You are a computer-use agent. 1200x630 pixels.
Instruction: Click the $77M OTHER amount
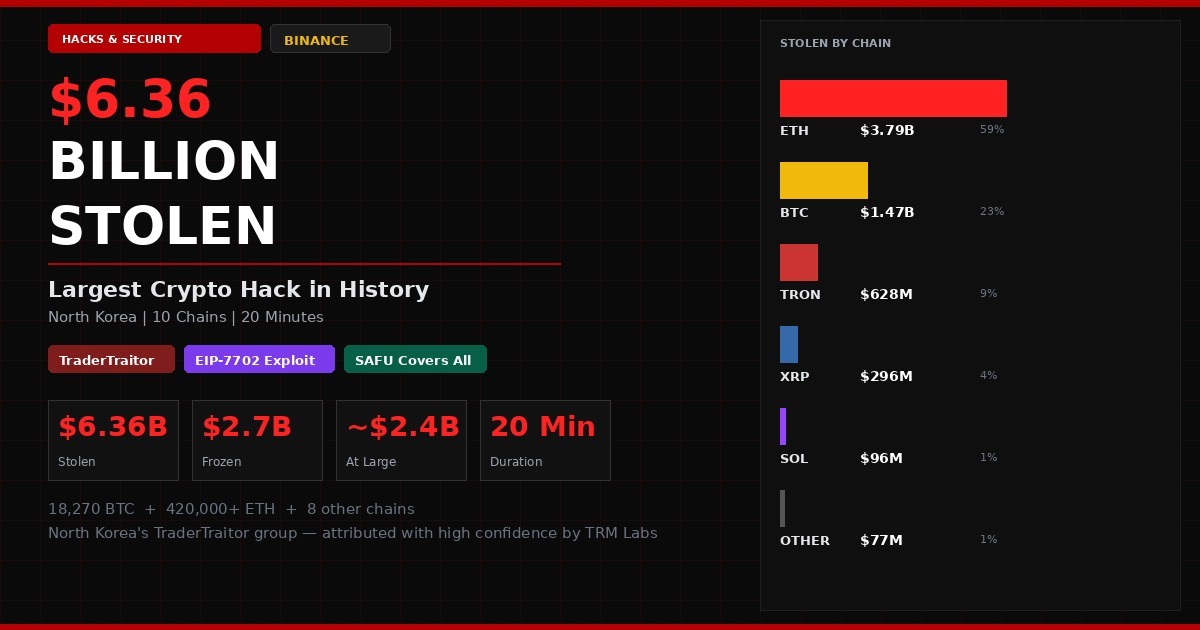pyautogui.click(x=881, y=541)
